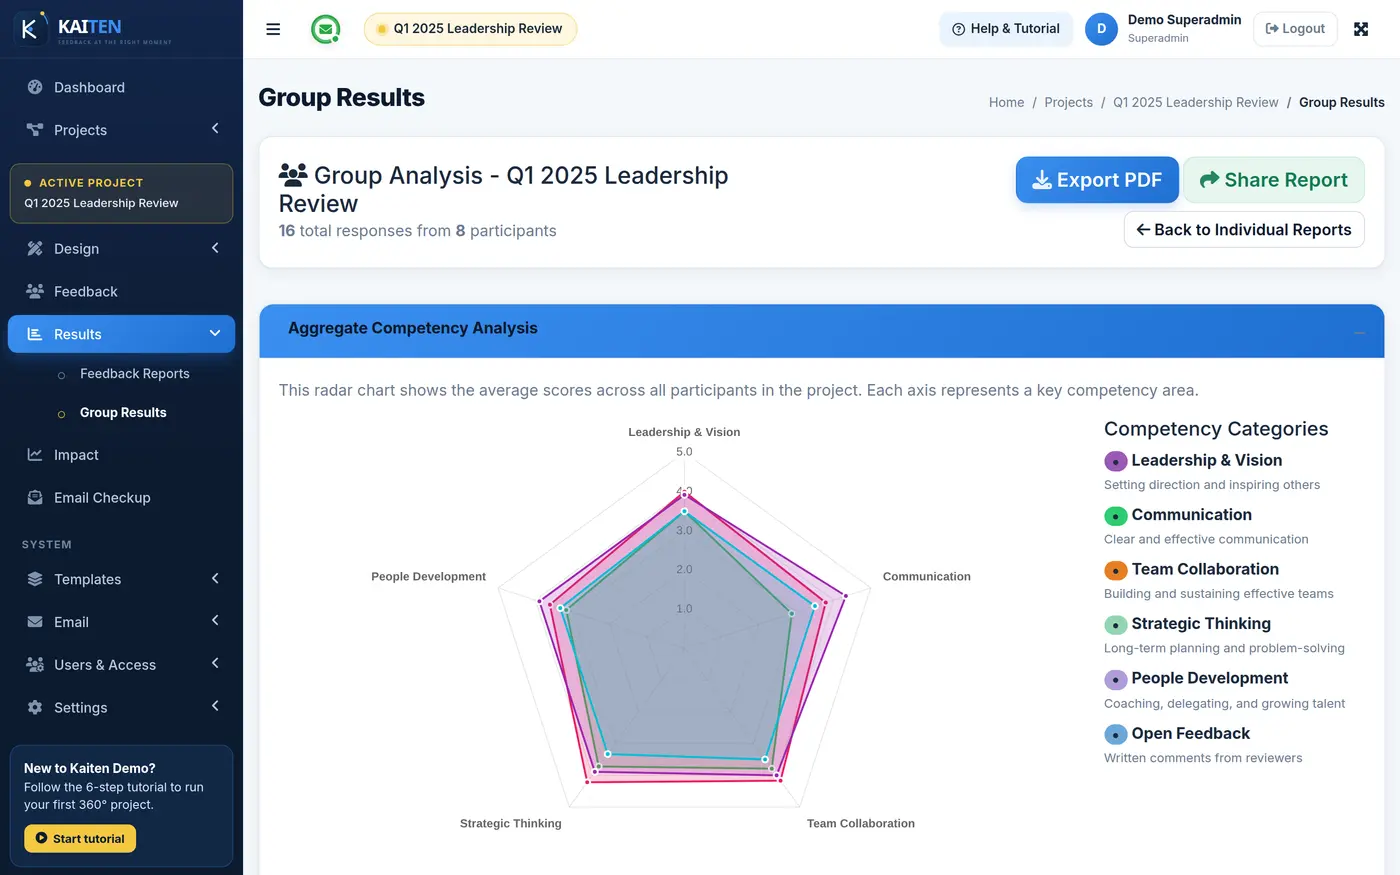
Task: Click the Demo Superadmin avatar
Action: [x=1101, y=29]
